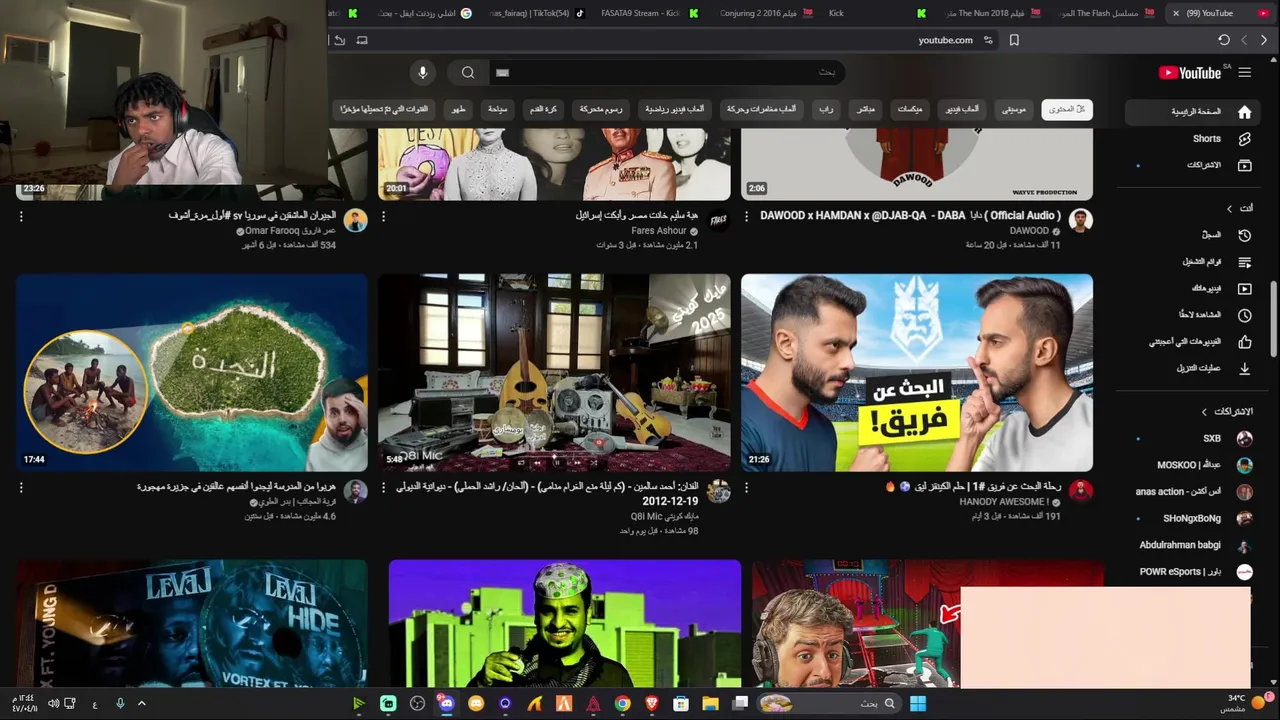1280x720 pixels.
Task: Select the Live (مباشر) filter chip
Action: tap(866, 109)
